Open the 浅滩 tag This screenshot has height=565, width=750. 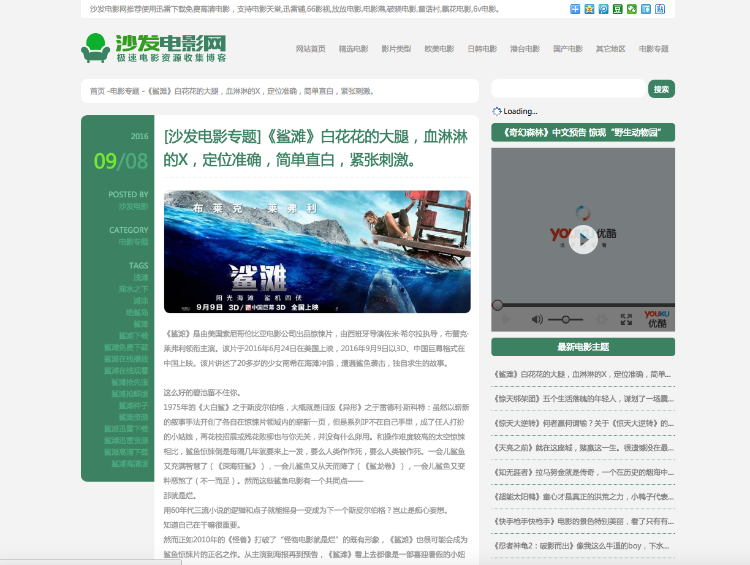(x=141, y=277)
